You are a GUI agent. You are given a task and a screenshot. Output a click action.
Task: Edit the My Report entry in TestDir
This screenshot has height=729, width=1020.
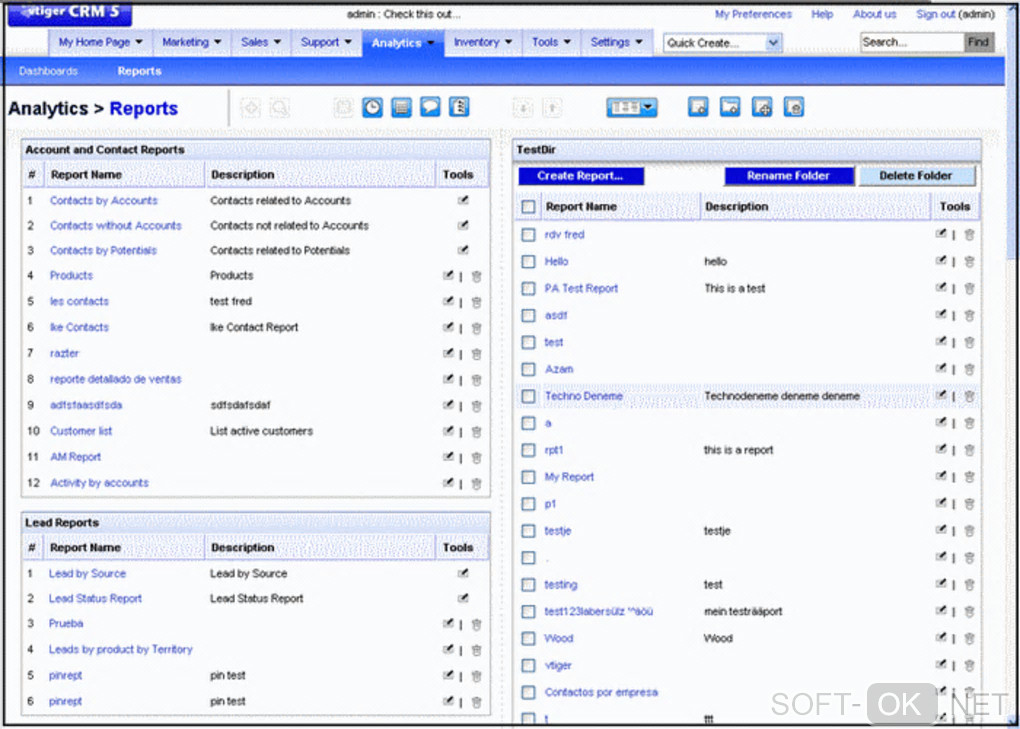(941, 476)
